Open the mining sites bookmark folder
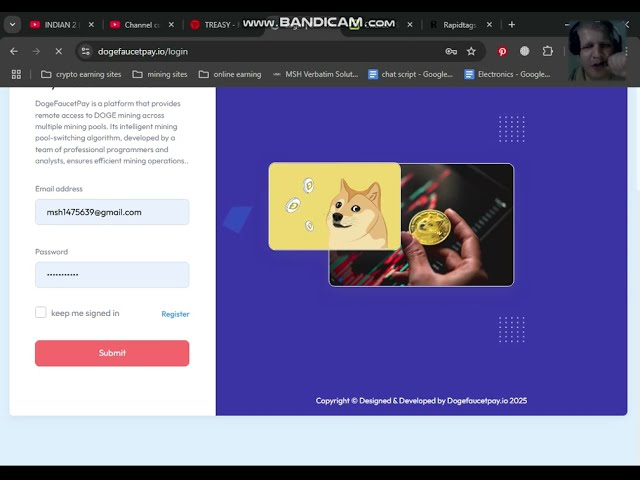640x480 pixels. [x=160, y=74]
